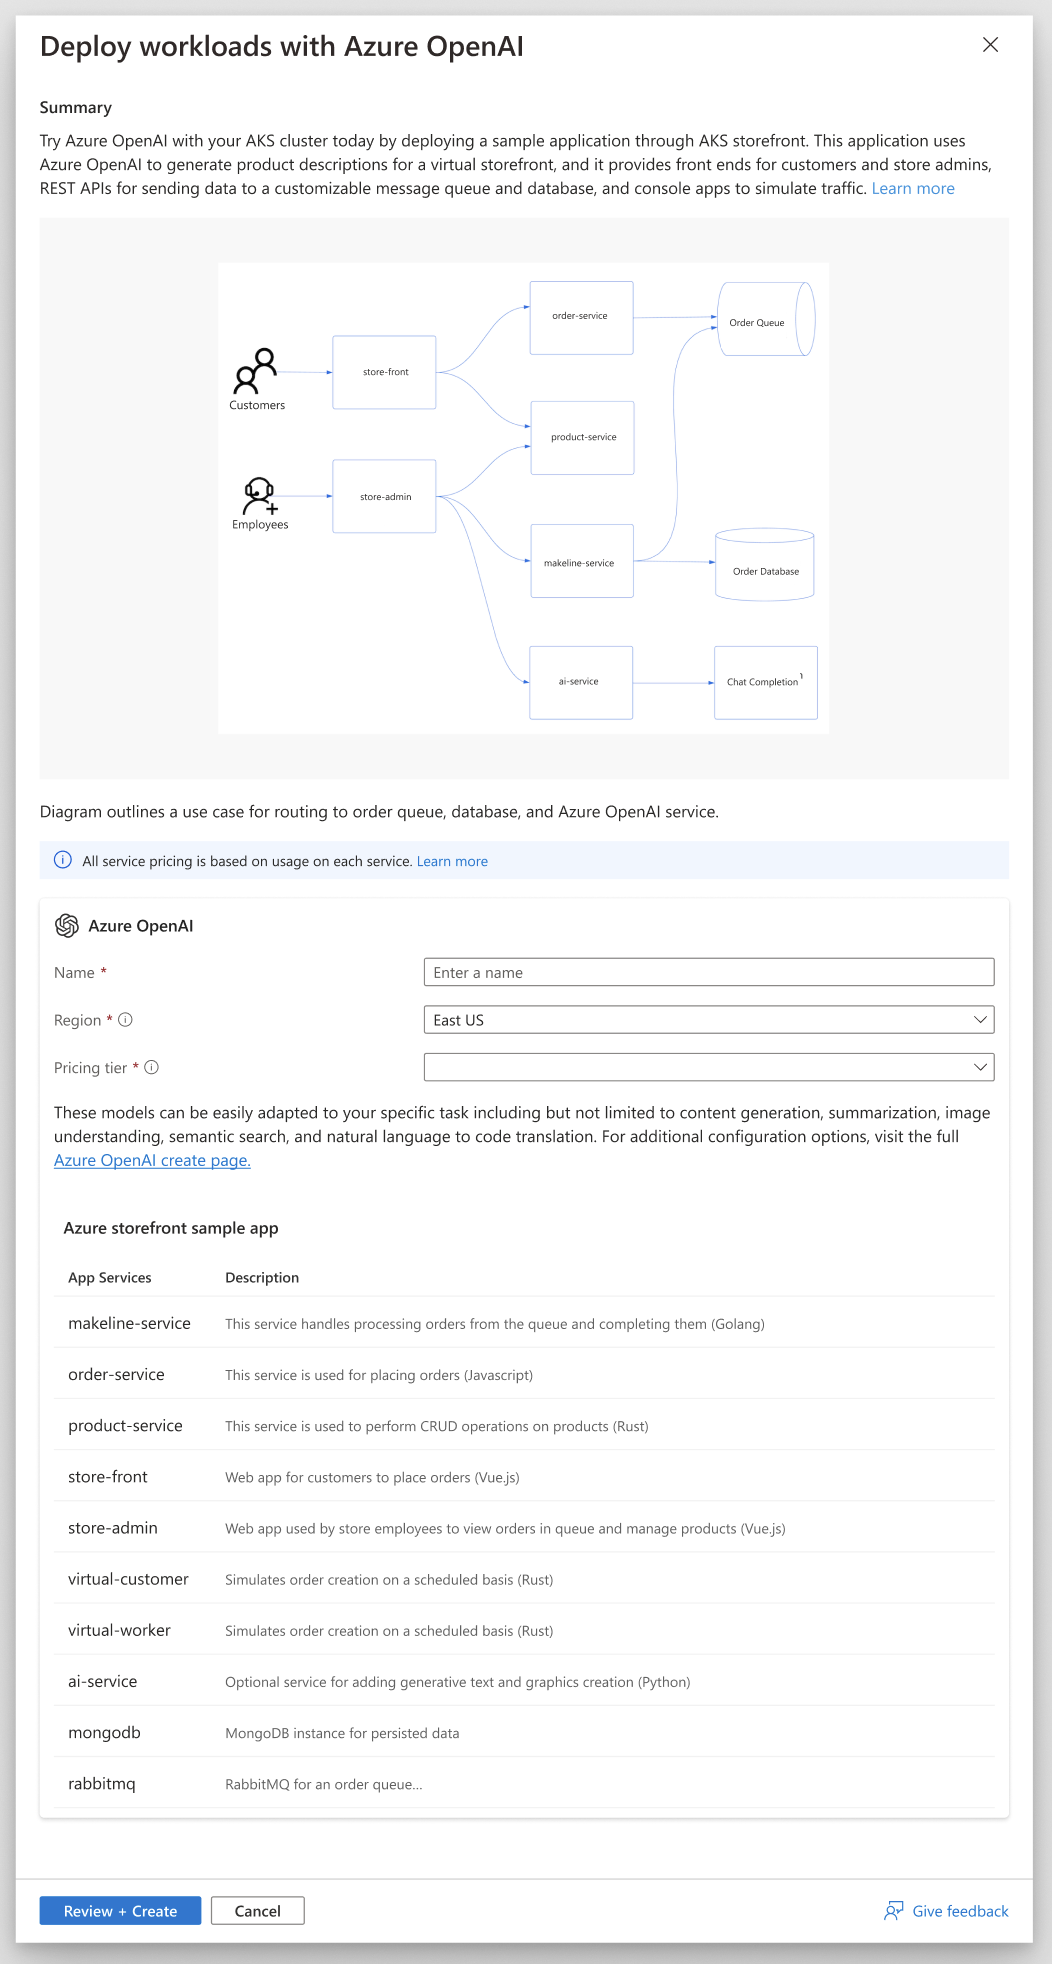1052x1964 pixels.
Task: Click the info icon in pricing banner
Action: [63, 861]
